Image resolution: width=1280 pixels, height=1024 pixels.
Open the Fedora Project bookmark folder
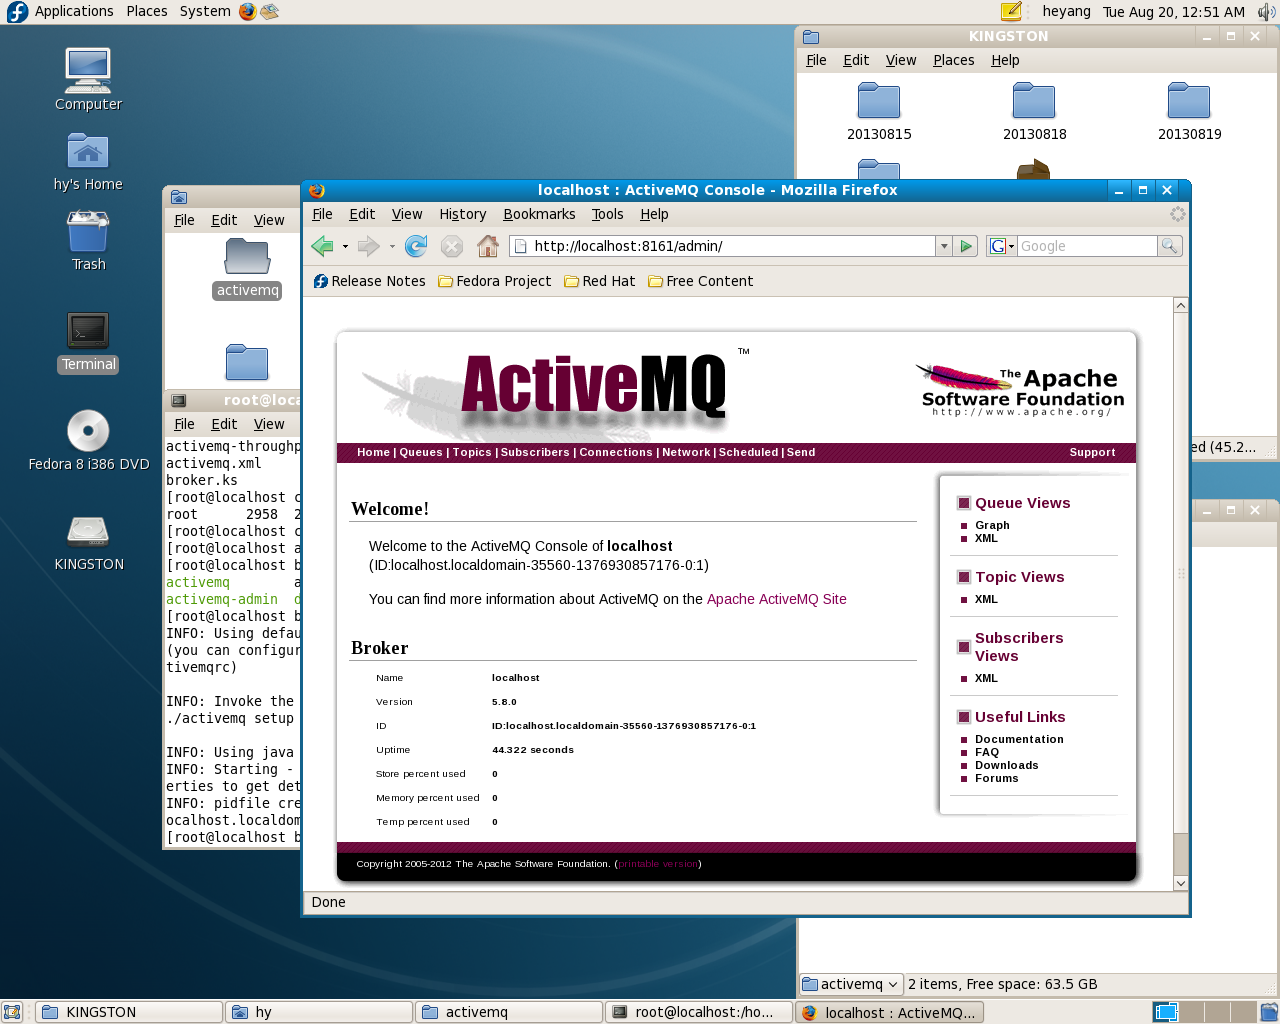coord(495,281)
